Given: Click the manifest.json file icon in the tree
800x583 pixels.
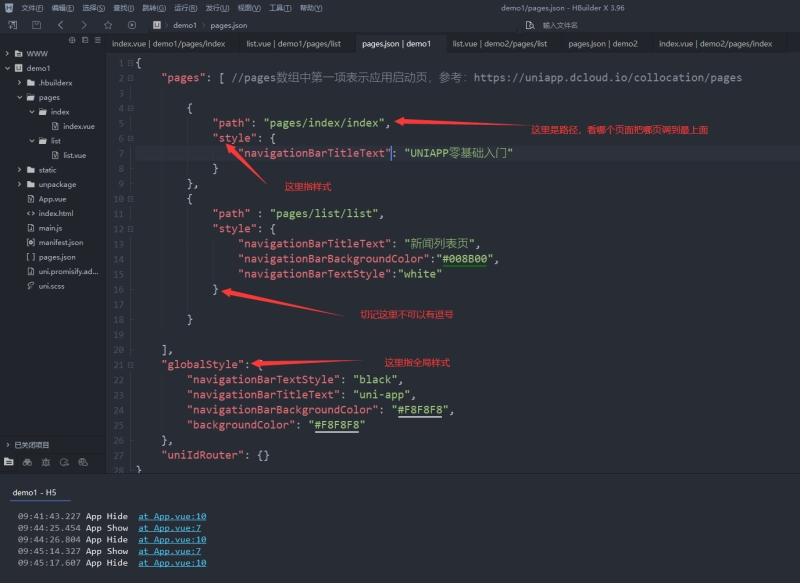Looking at the screenshot, I should 31,242.
